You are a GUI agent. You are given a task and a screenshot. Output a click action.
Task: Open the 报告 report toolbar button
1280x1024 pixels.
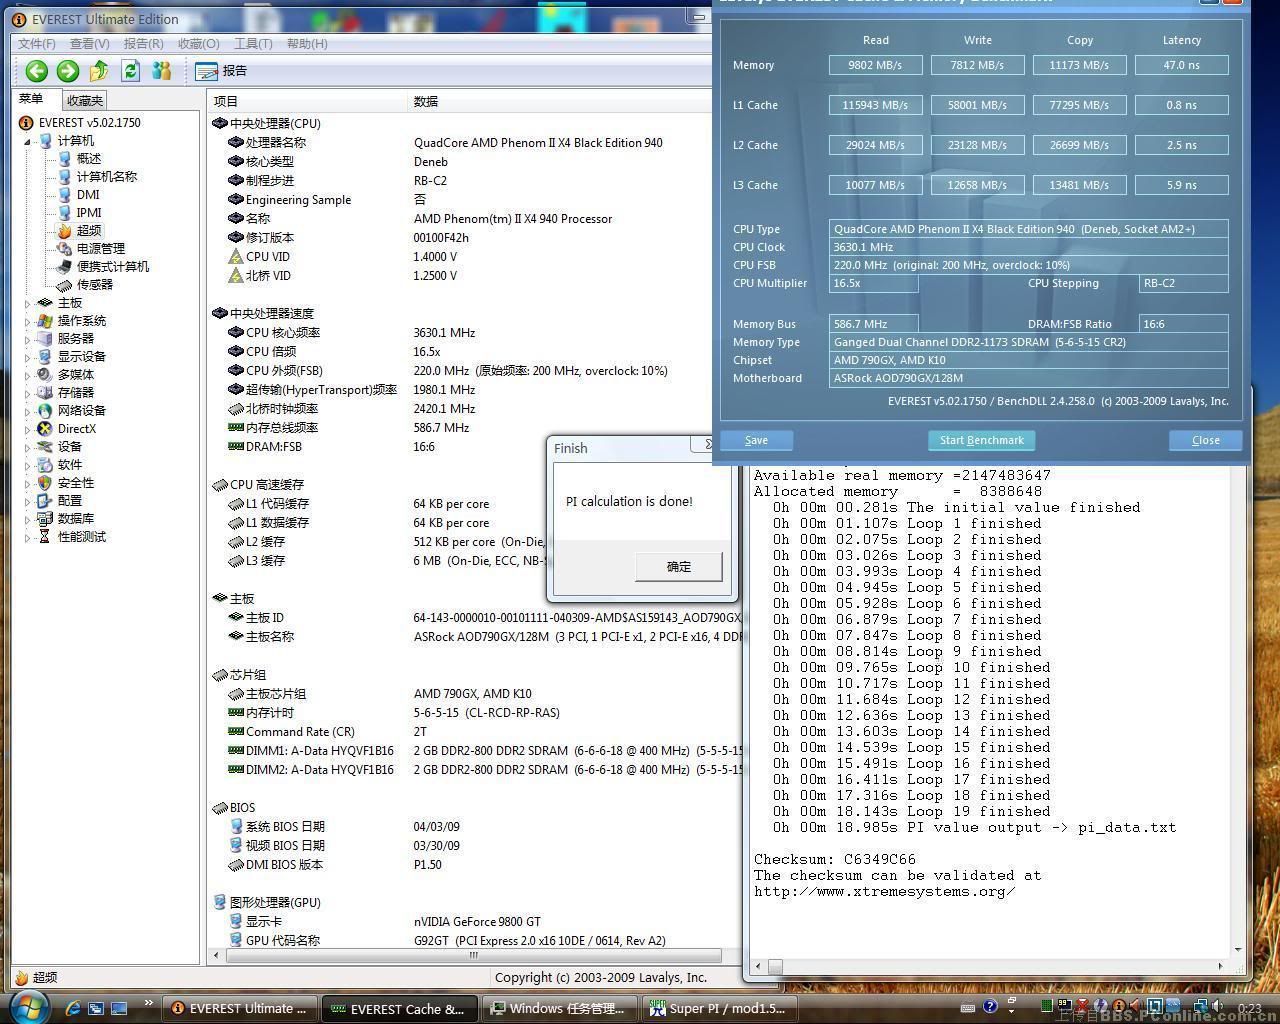coord(222,71)
